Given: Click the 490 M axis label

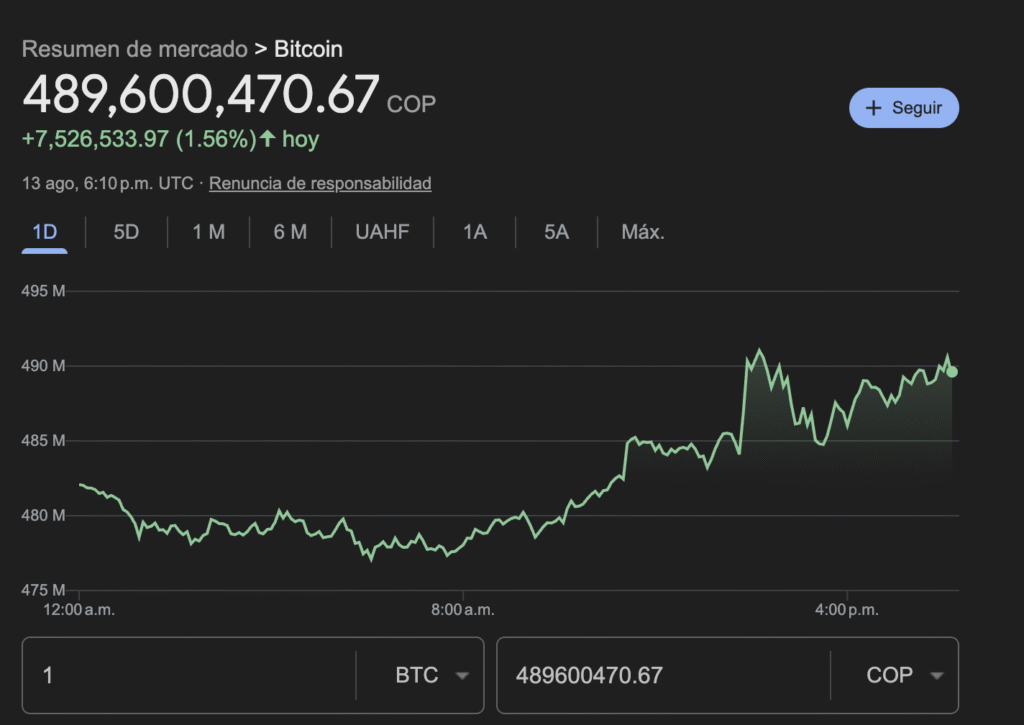Looking at the screenshot, I should coord(43,366).
